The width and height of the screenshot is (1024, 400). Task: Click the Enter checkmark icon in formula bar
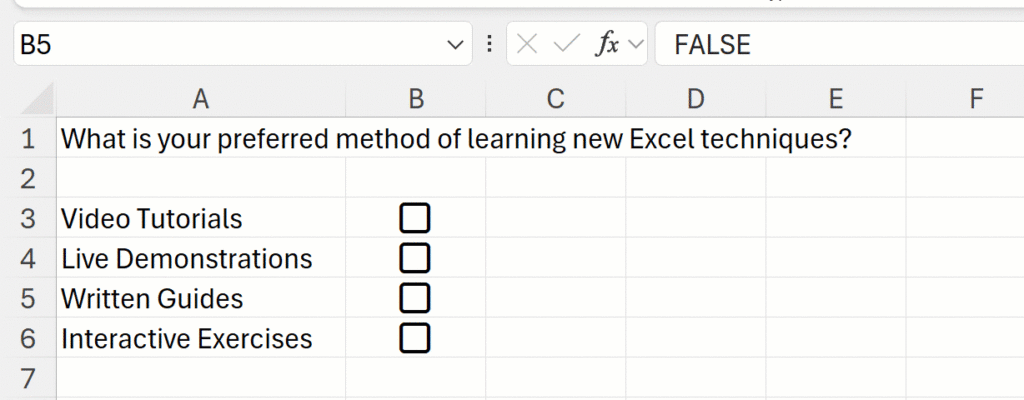566,44
